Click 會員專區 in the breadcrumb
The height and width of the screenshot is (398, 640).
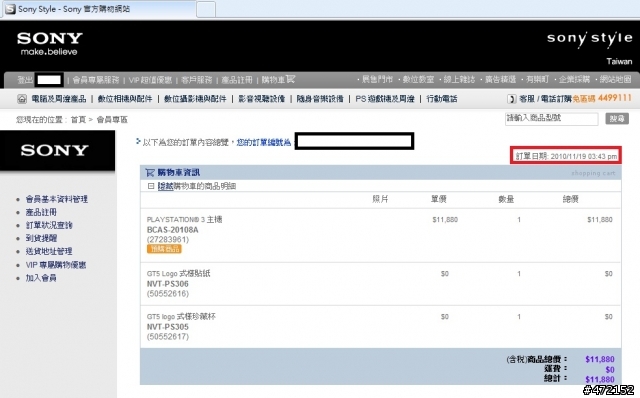pos(112,120)
